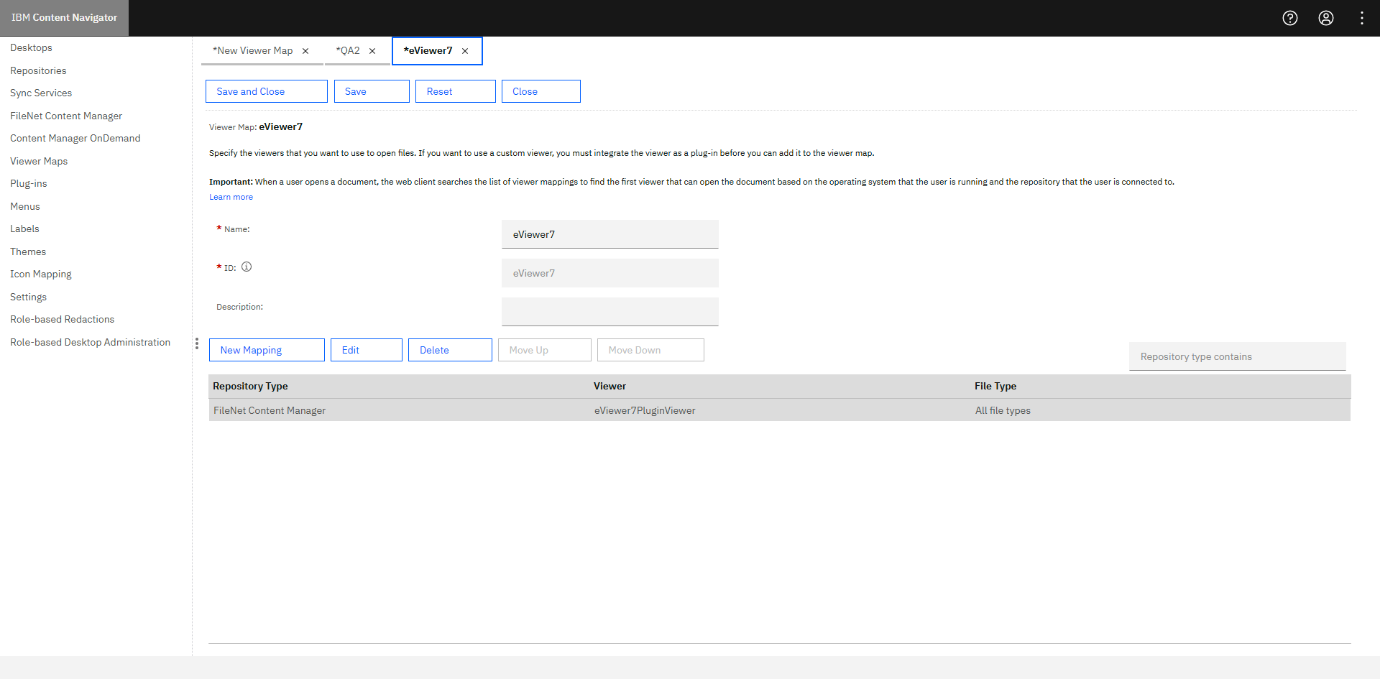Switch to the New Viewer Map tab
Screen dimensions: 1380x679
point(253,51)
